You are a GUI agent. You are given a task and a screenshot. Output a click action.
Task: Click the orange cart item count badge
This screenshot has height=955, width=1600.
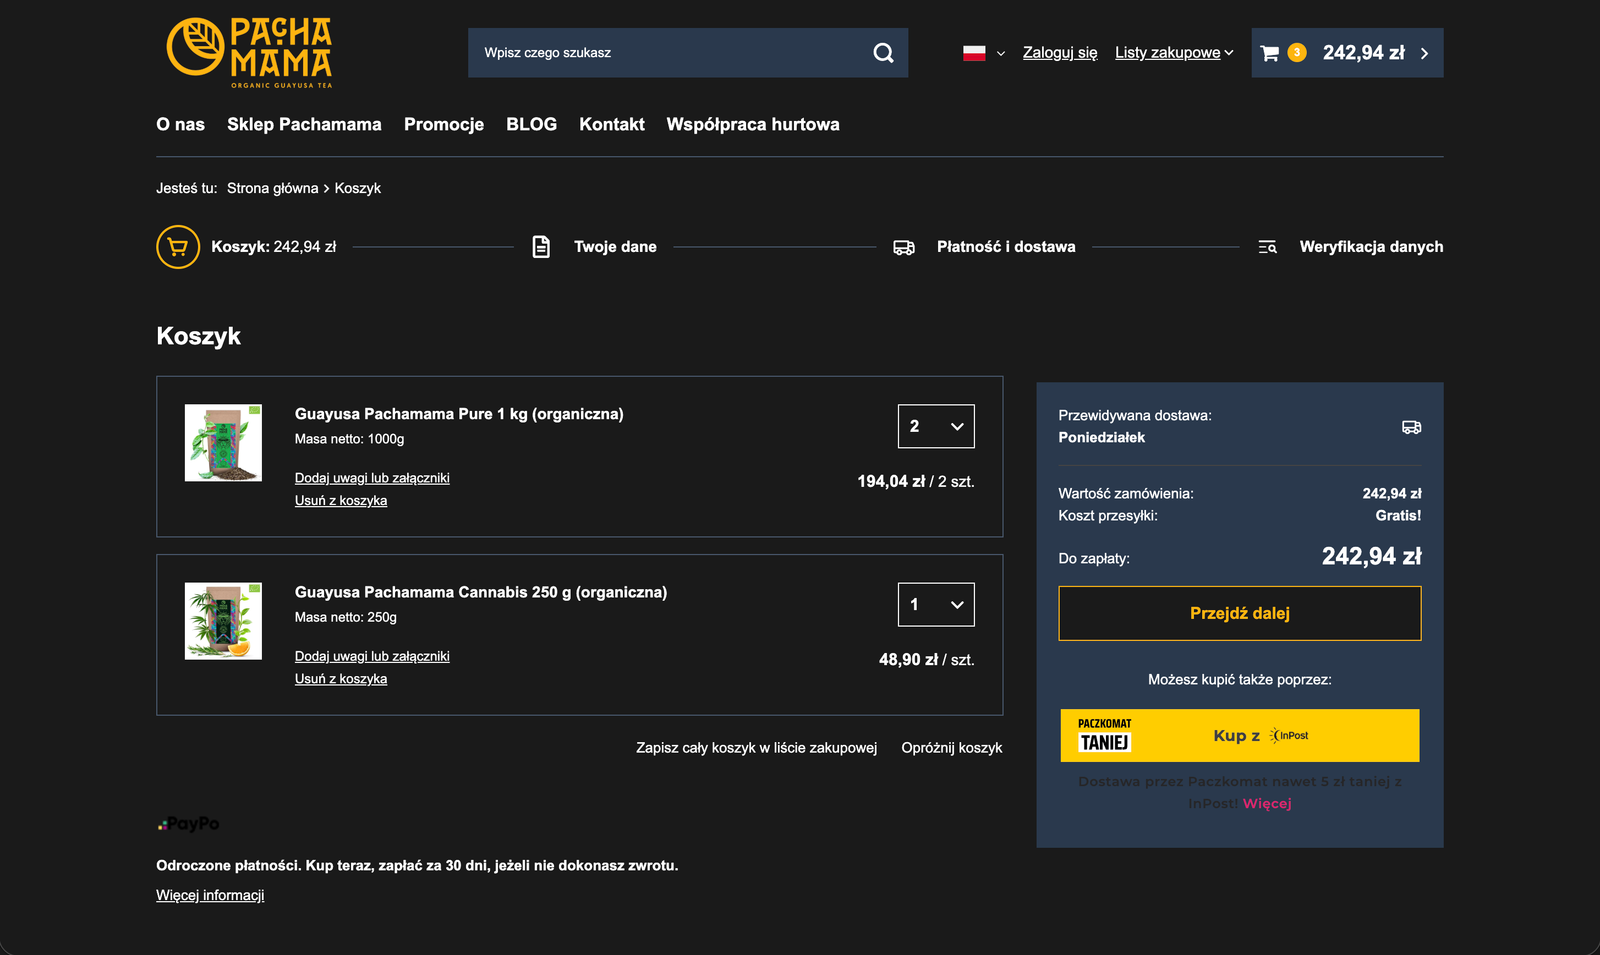(x=1297, y=52)
